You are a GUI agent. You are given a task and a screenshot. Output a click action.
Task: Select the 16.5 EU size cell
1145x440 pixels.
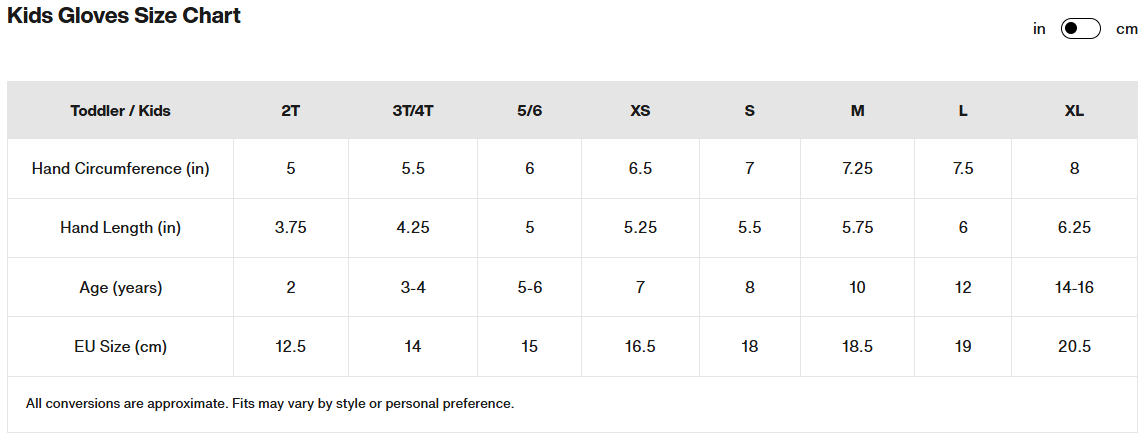tap(640, 347)
